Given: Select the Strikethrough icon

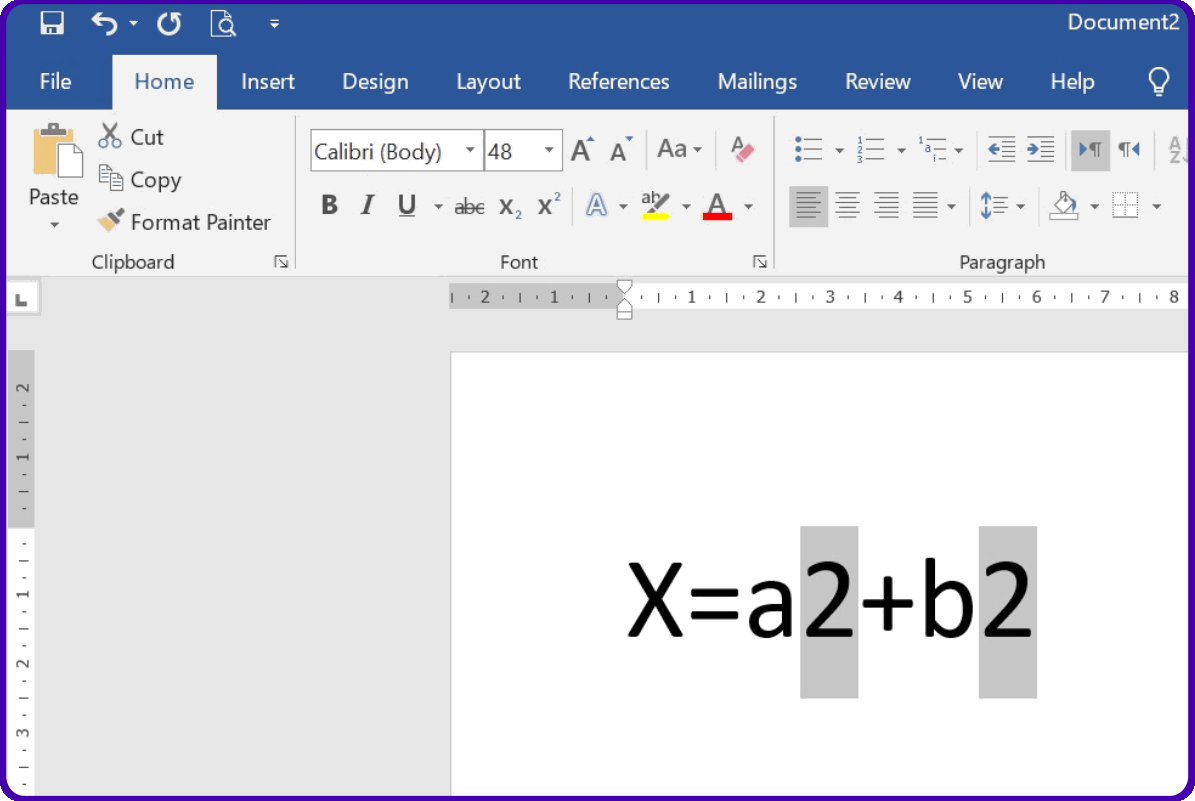Looking at the screenshot, I should pos(468,206).
